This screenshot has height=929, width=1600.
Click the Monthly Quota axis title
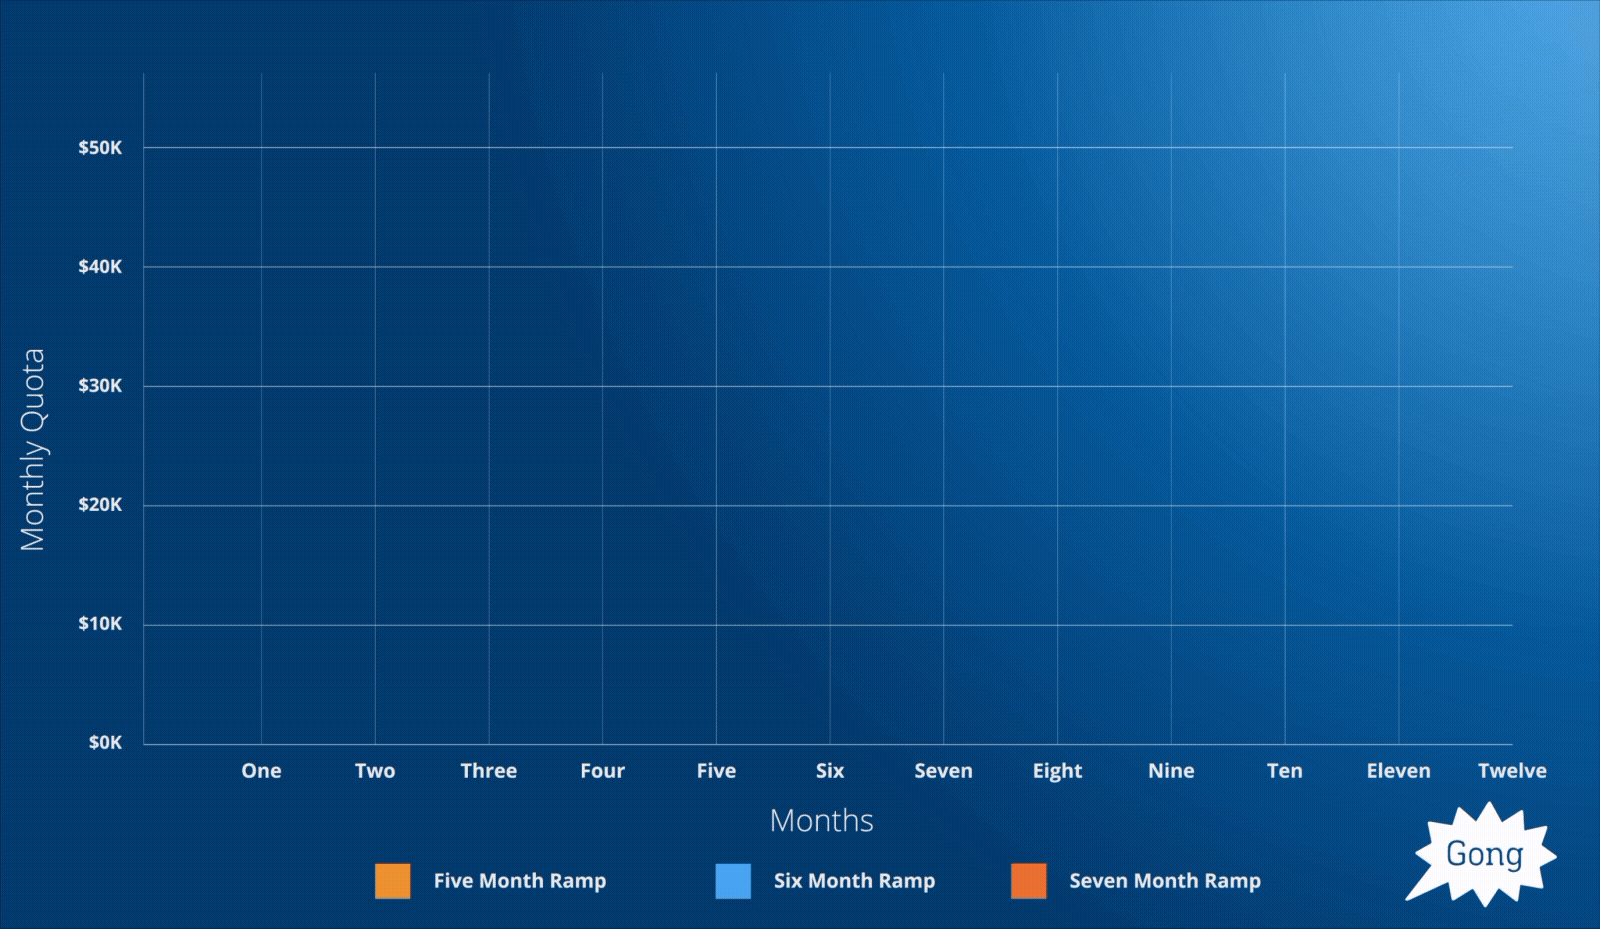coord(33,450)
